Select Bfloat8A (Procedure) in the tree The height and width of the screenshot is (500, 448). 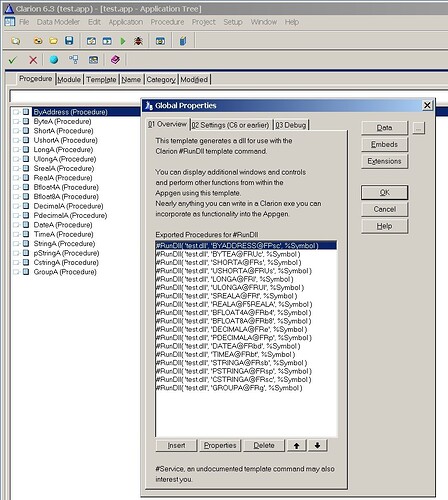click(66, 197)
